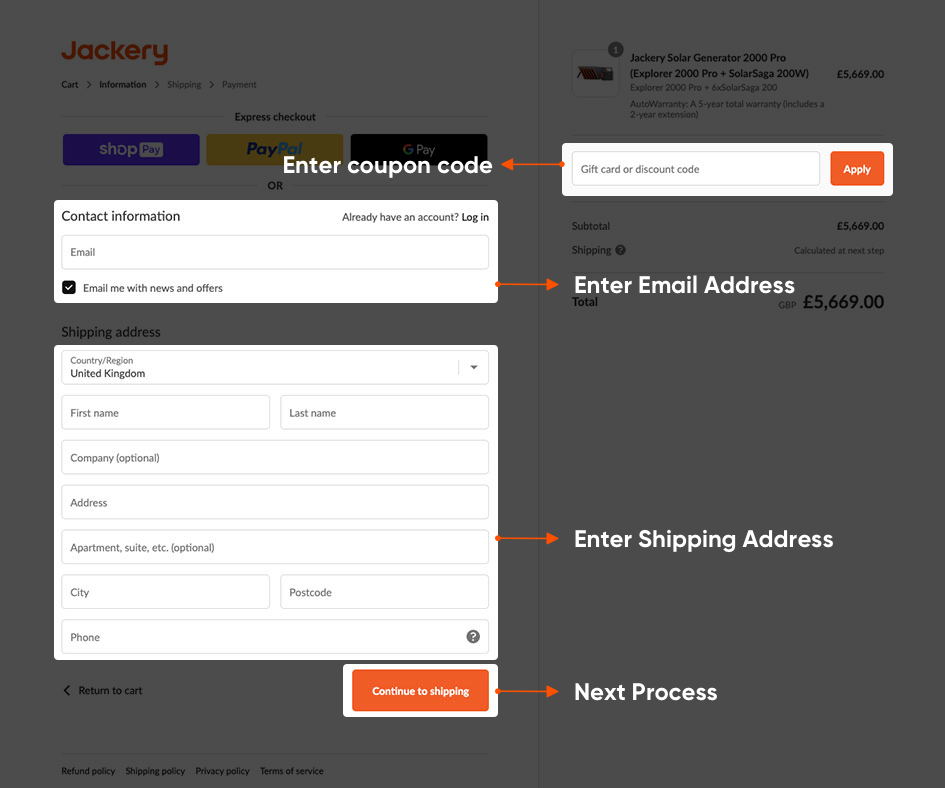Click the phone field help question icon
The width and height of the screenshot is (945, 788).
click(x=473, y=637)
